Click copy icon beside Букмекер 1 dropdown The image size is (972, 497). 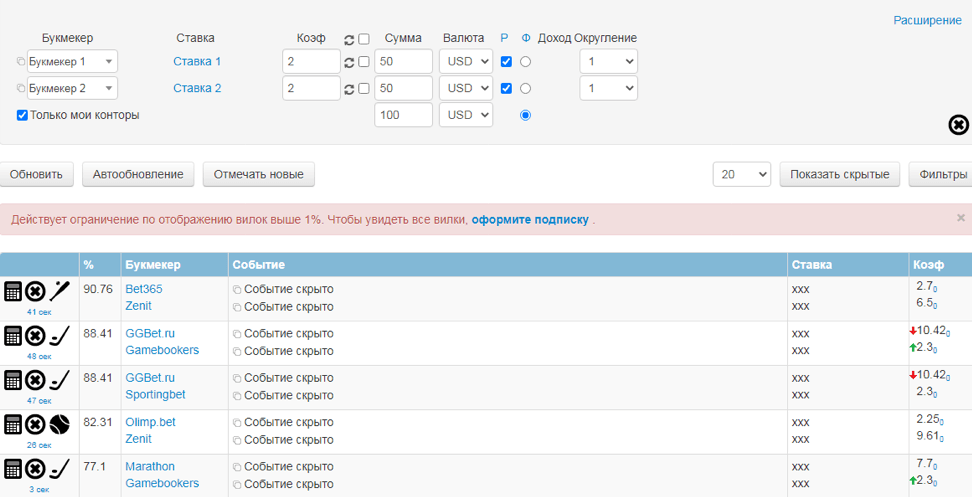(x=21, y=62)
